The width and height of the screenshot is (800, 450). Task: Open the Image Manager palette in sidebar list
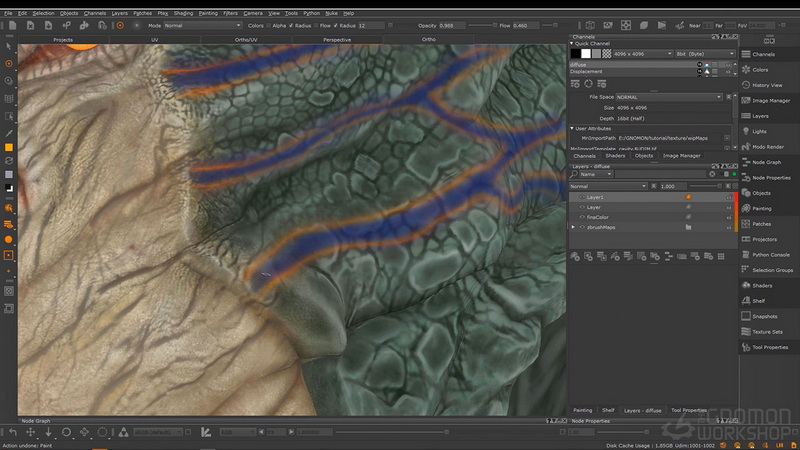[768, 101]
